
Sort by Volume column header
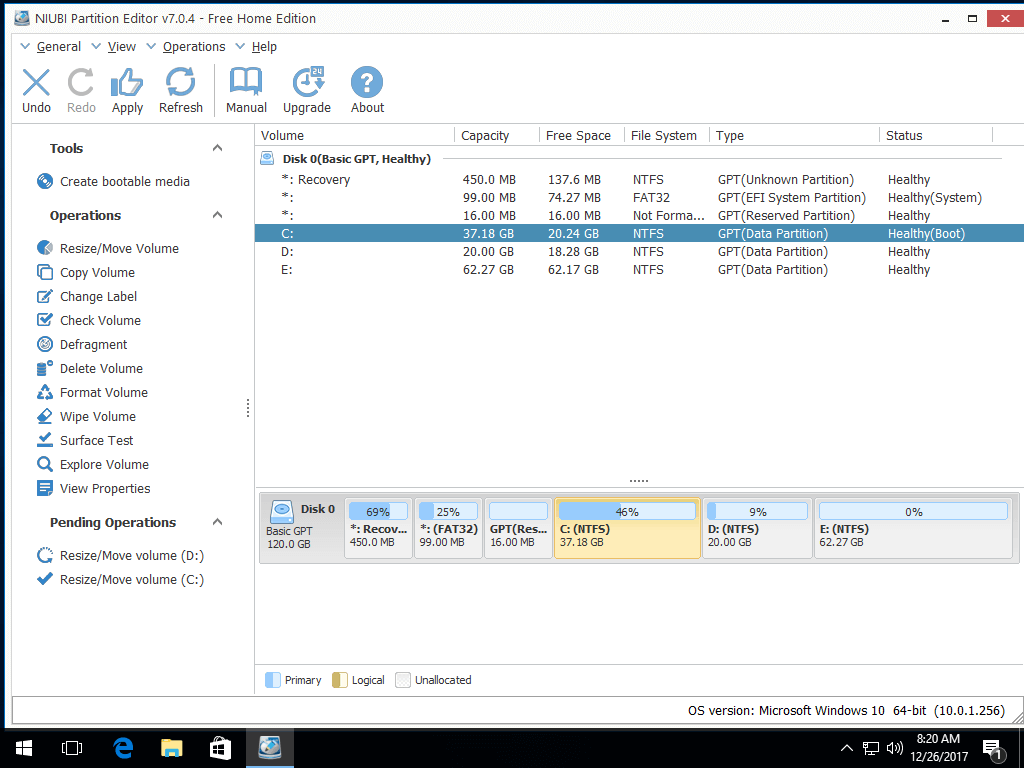[x=355, y=135]
